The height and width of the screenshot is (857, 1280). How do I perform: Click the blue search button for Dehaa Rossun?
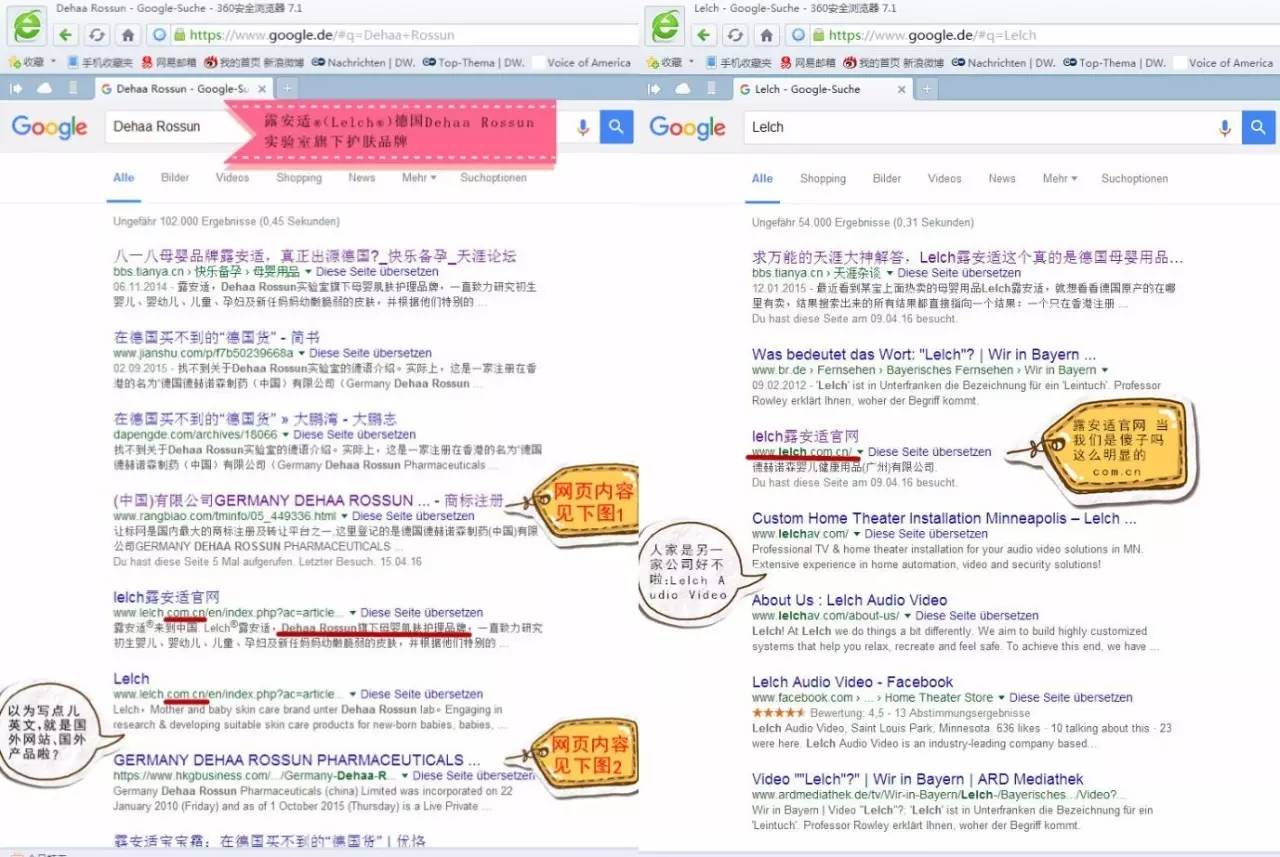click(617, 127)
